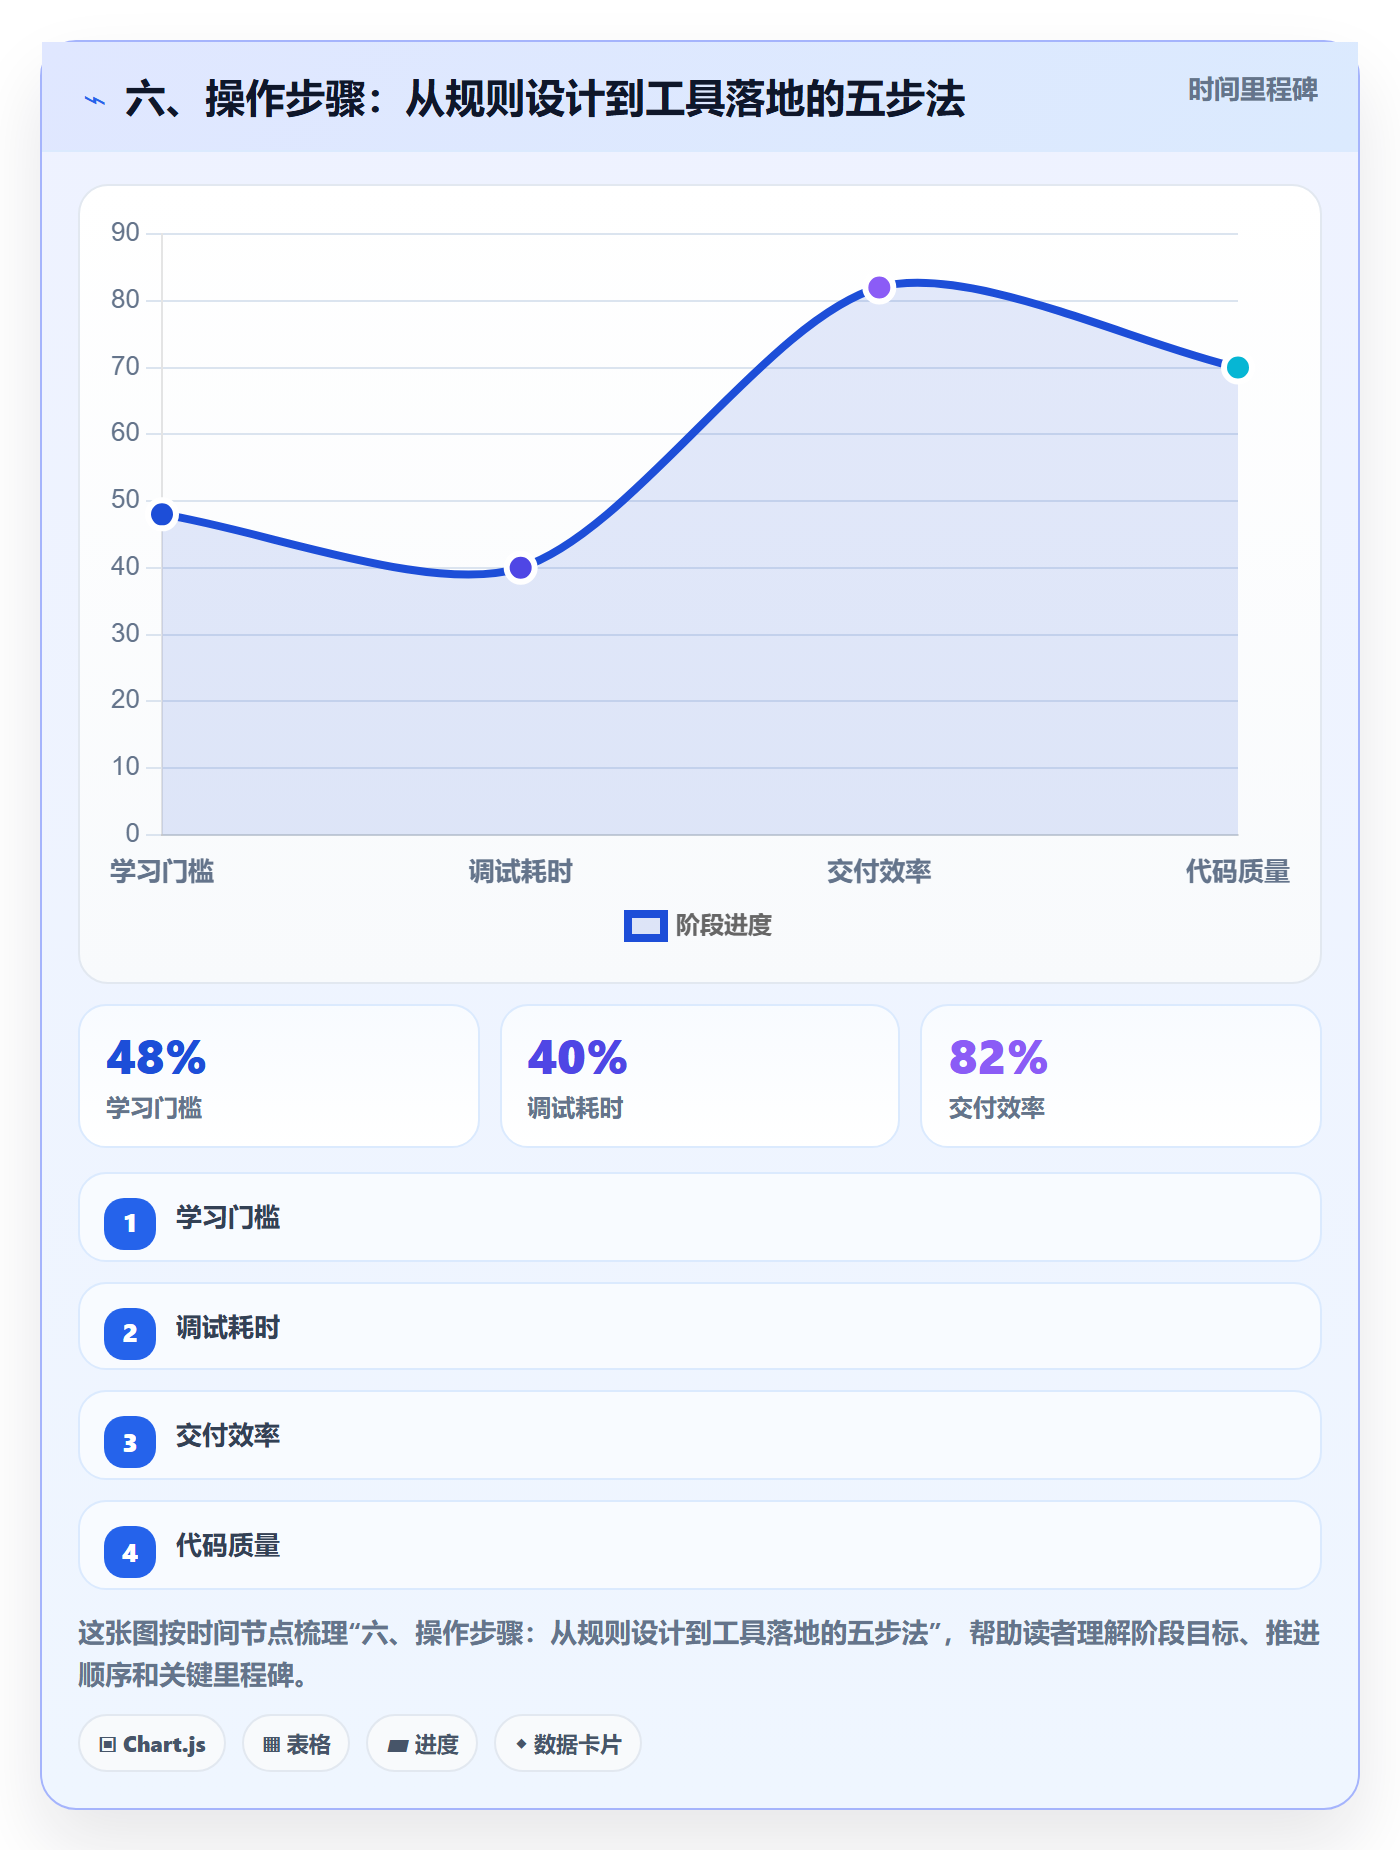
Task: Toggle the 阶段进度 legend dataset visibility
Action: (x=698, y=926)
